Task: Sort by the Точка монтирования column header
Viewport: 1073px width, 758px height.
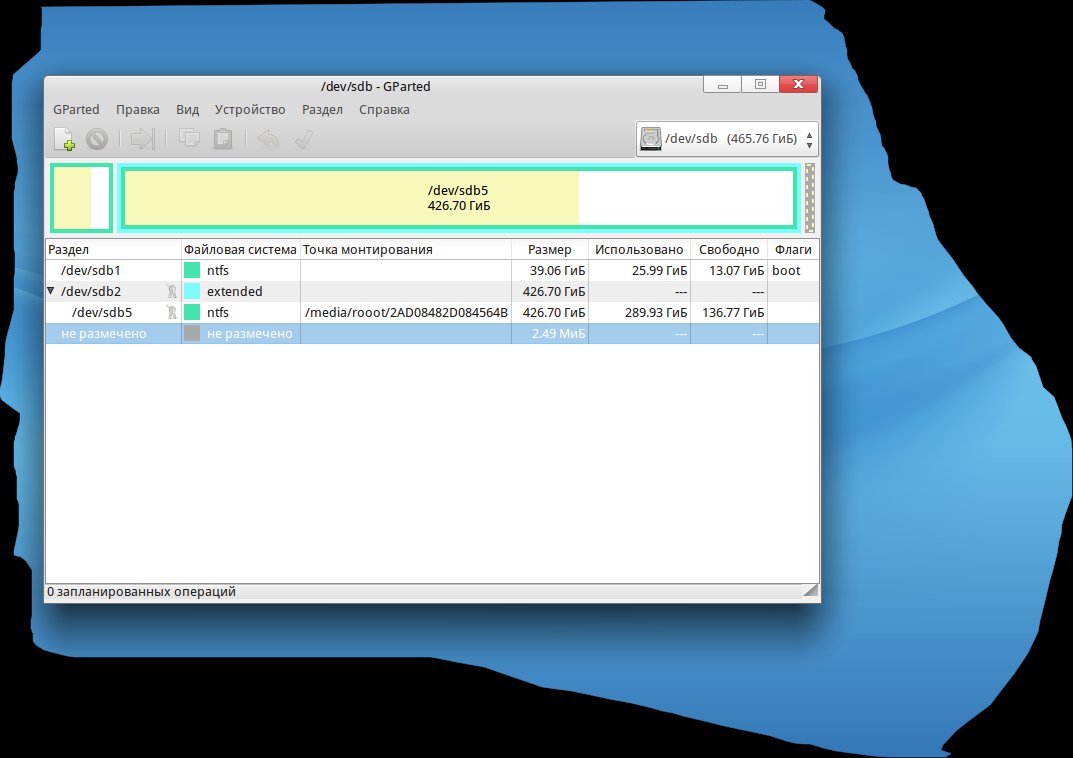Action: point(406,250)
